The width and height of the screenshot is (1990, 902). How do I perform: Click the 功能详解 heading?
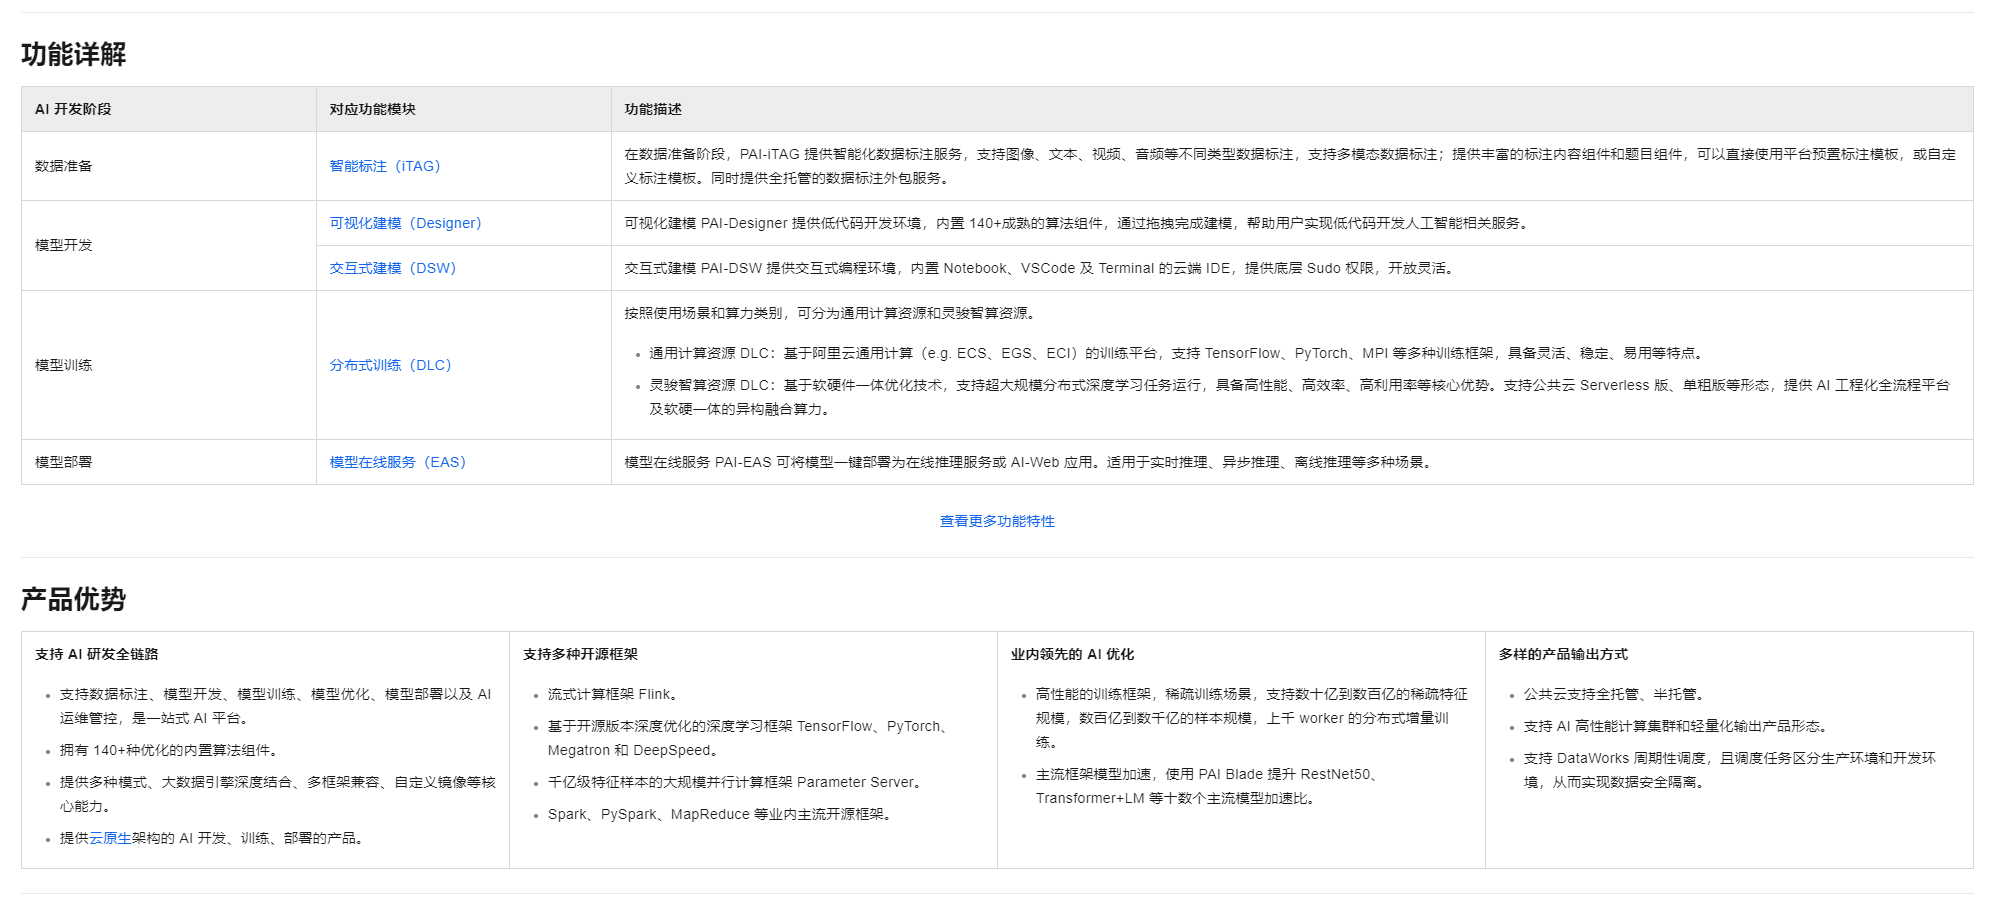point(74,54)
